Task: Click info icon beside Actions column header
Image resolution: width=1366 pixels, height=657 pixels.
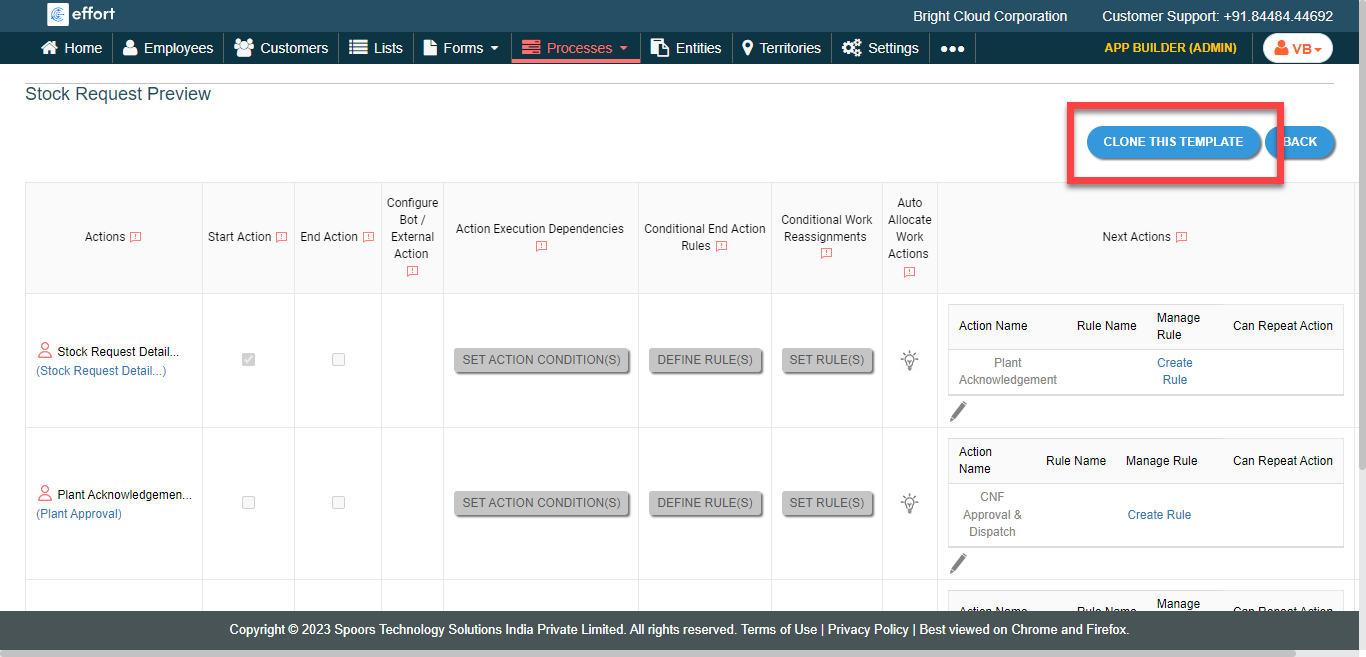Action: [x=136, y=237]
